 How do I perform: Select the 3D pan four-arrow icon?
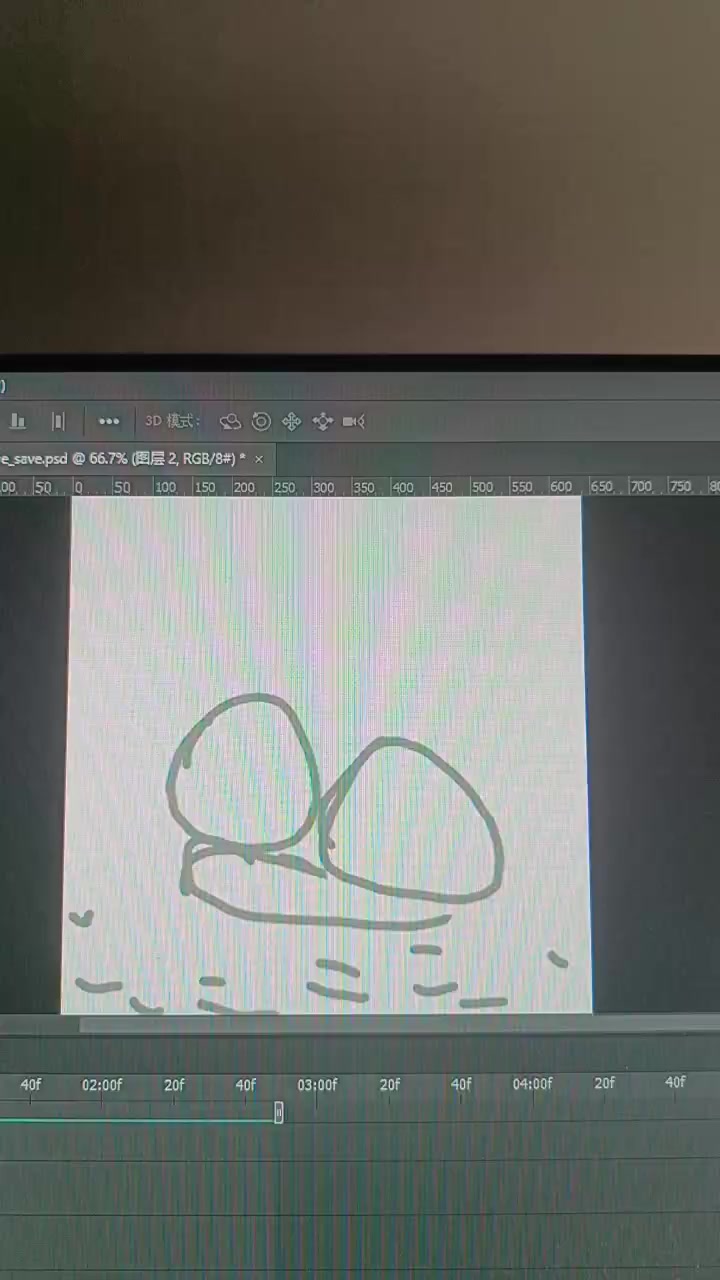tap(292, 421)
